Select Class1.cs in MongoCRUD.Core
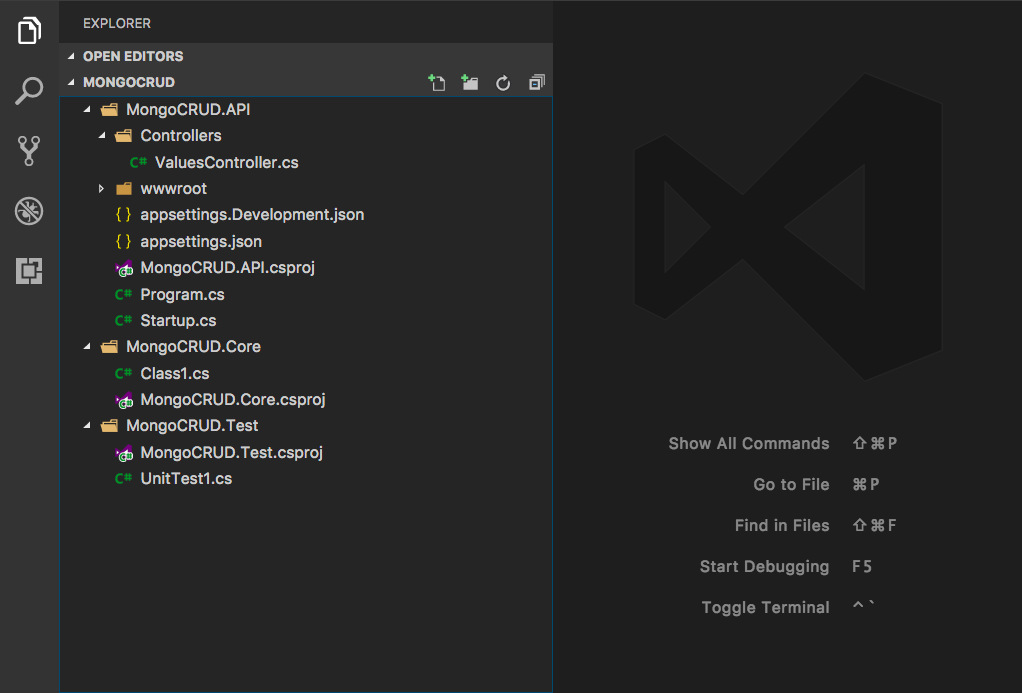 [x=175, y=373]
